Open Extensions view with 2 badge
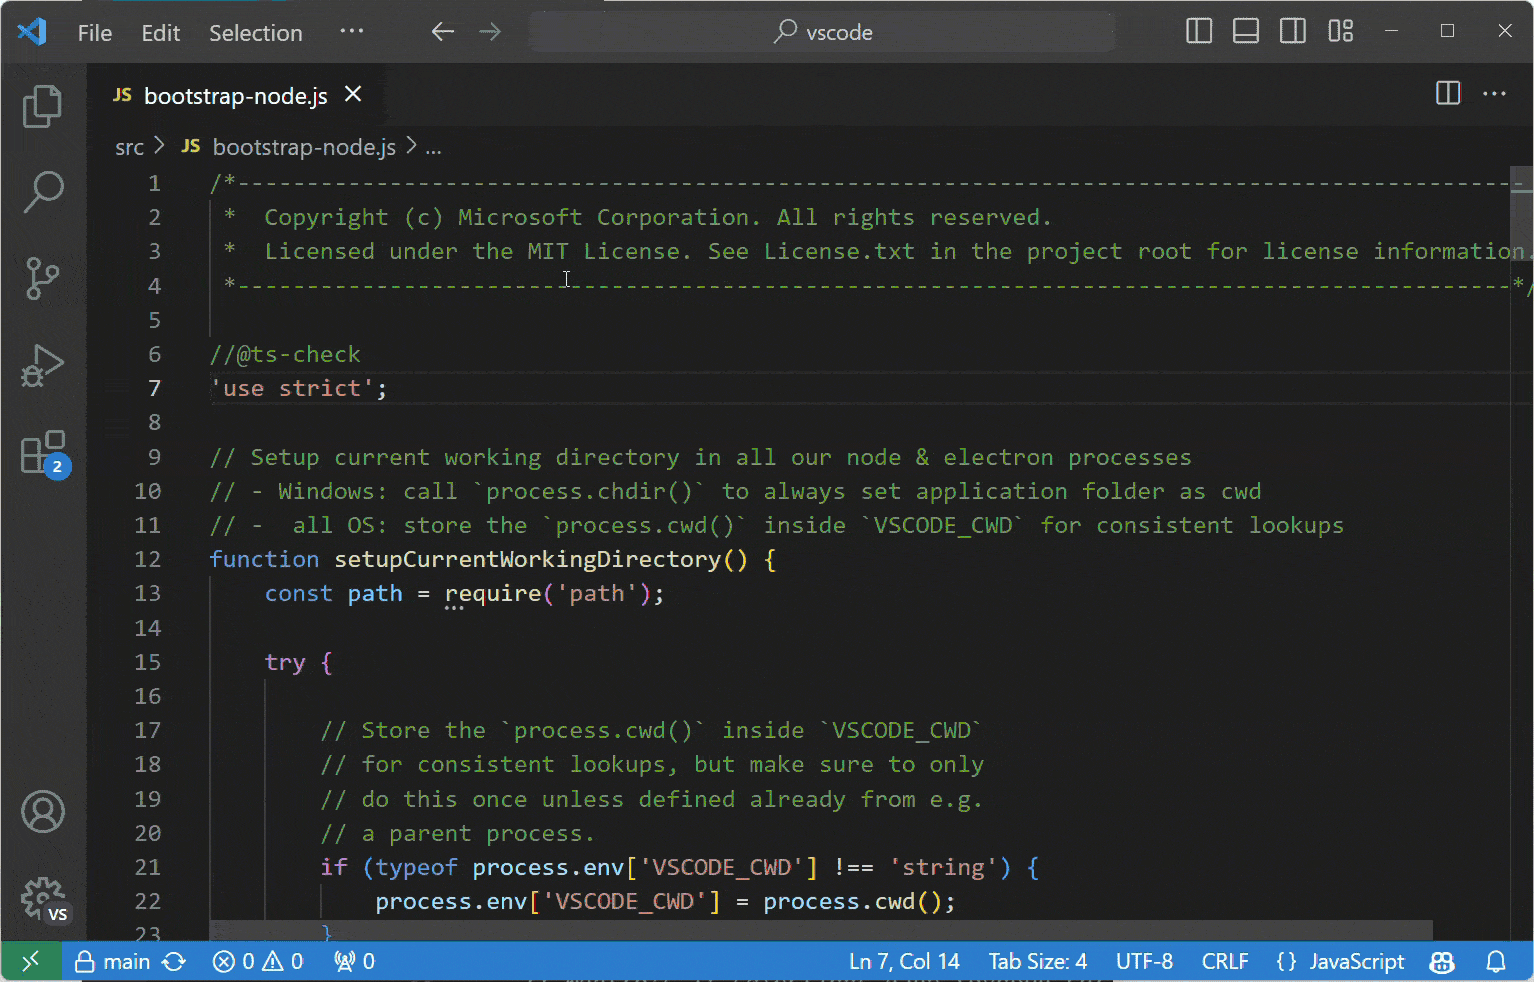Image resolution: width=1534 pixels, height=982 pixels. coord(43,453)
